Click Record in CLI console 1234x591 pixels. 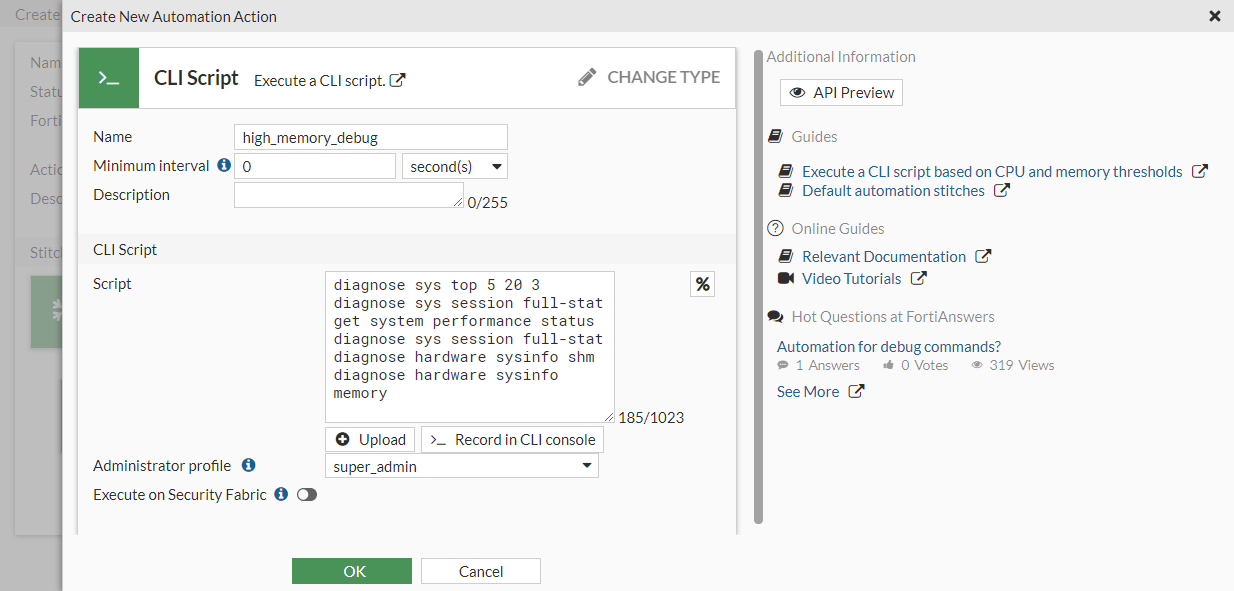[511, 439]
